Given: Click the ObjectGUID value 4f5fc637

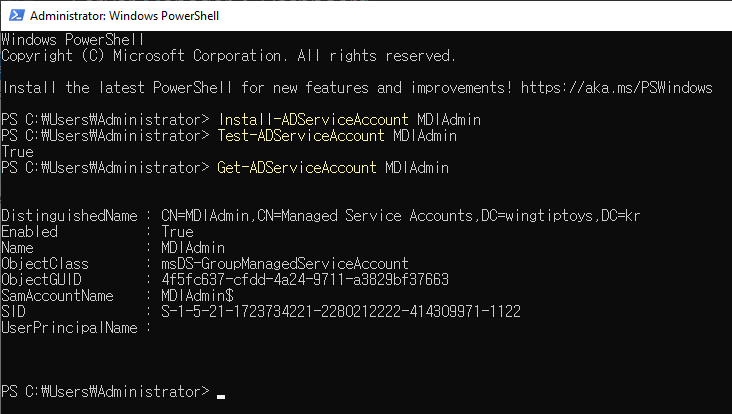Looking at the screenshot, I should 305,280.
